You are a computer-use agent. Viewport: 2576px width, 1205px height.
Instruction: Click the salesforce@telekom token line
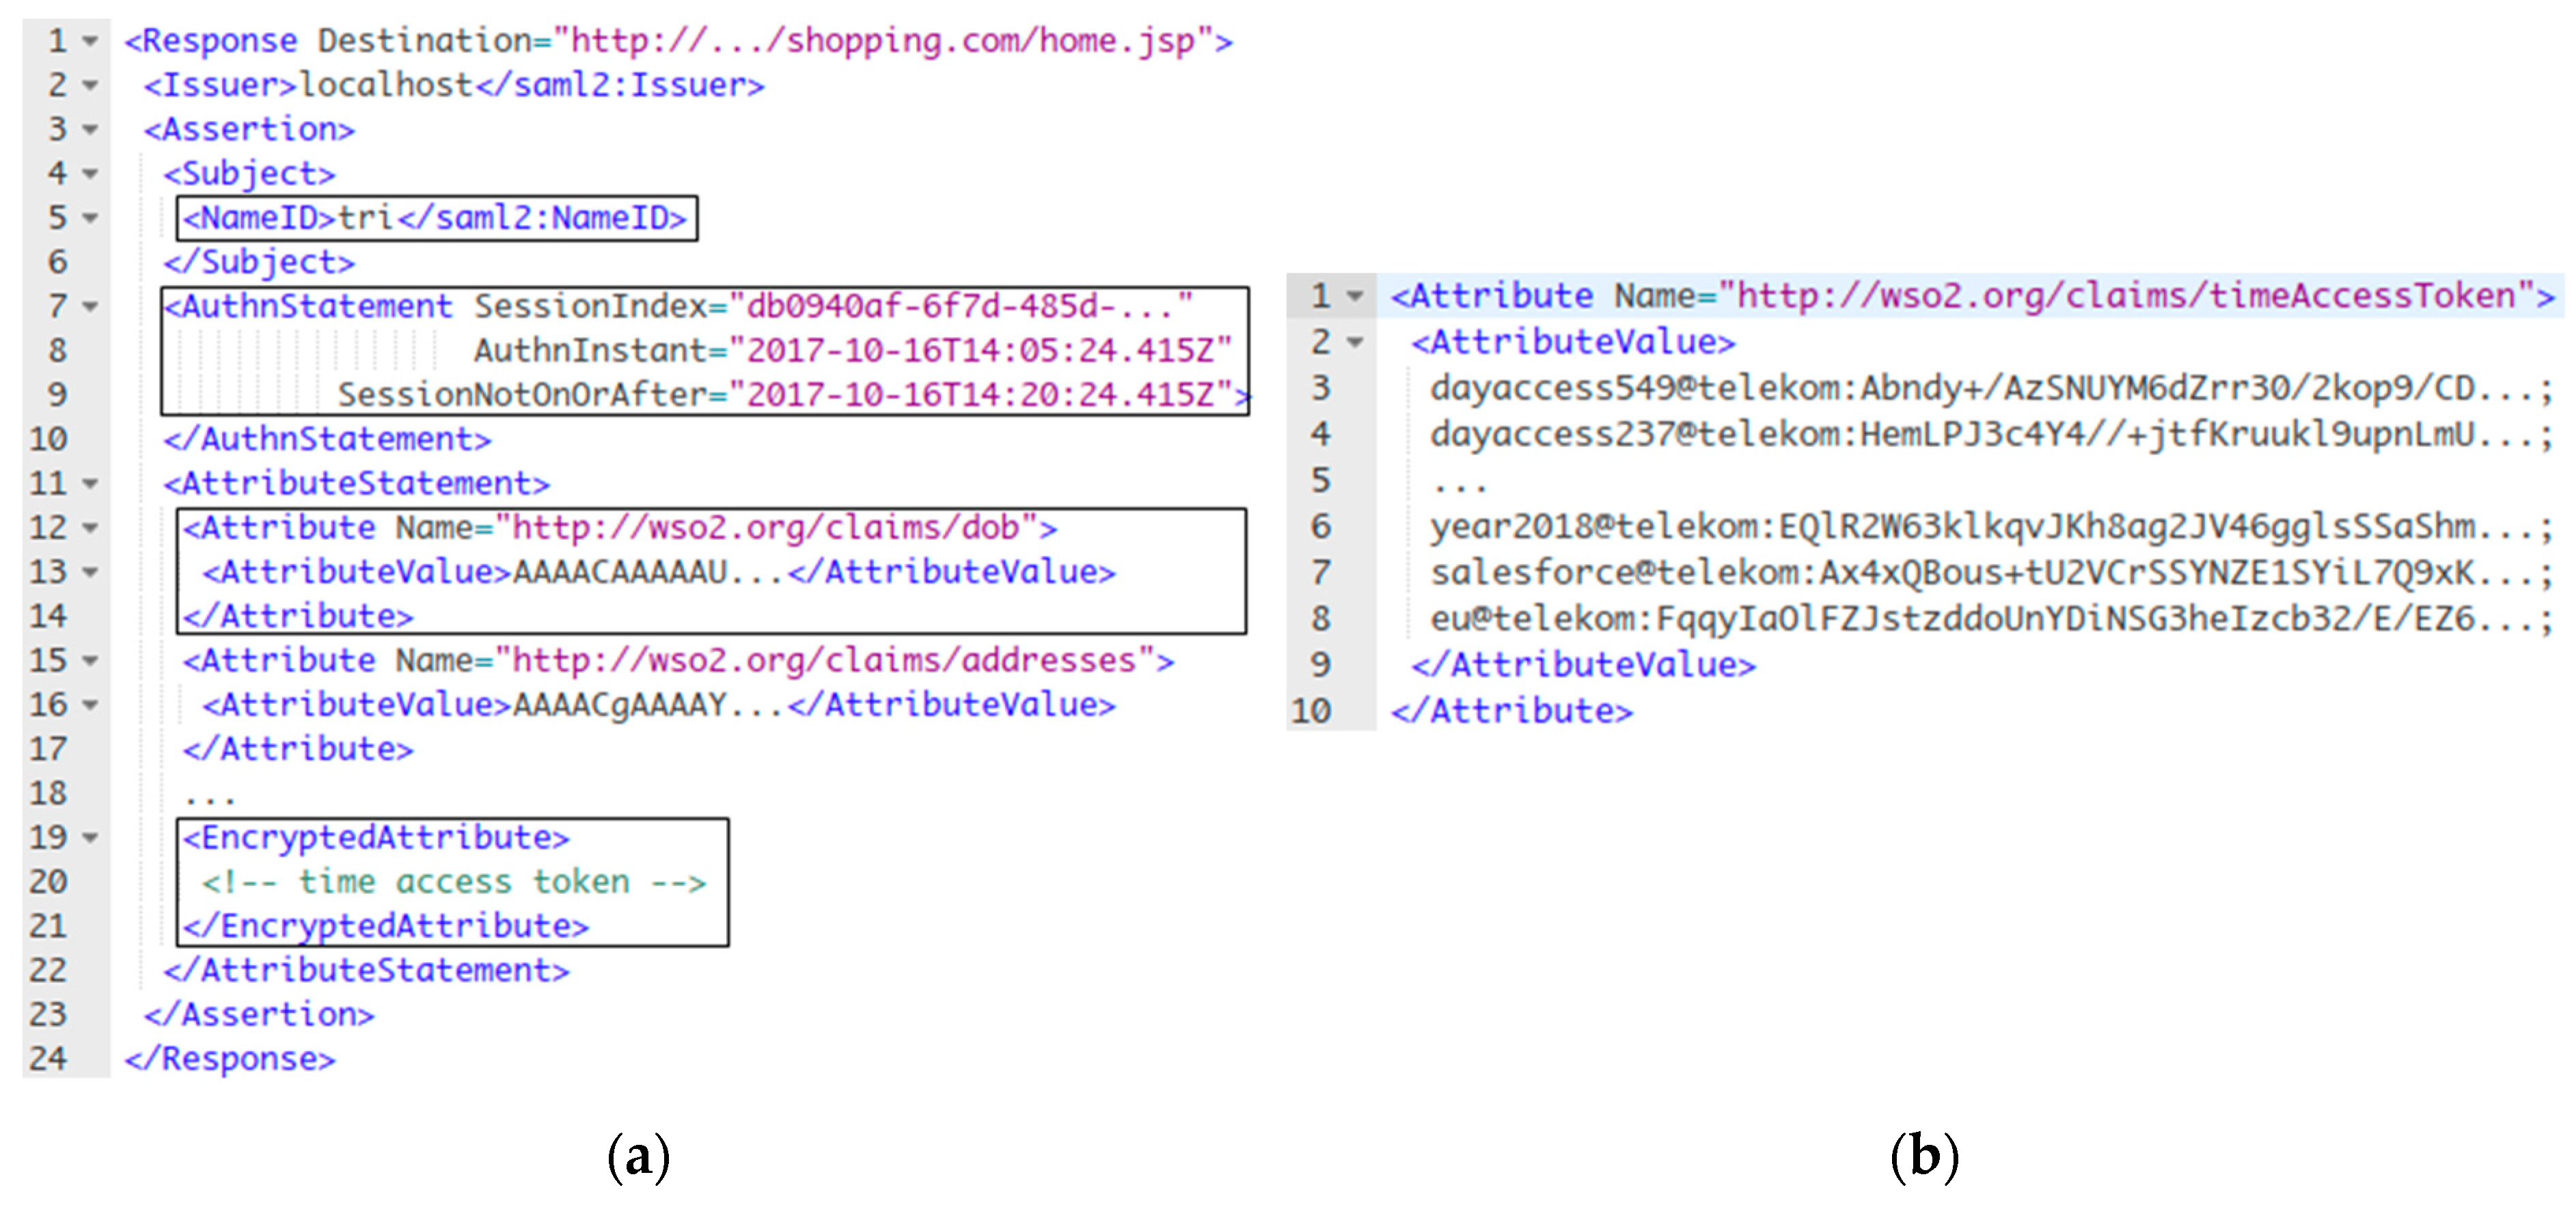(x=1991, y=573)
